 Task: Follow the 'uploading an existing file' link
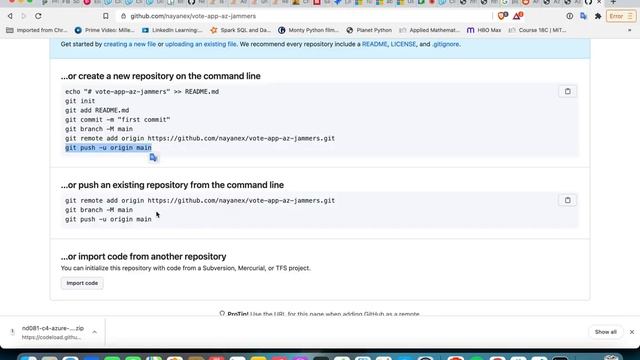point(200,44)
